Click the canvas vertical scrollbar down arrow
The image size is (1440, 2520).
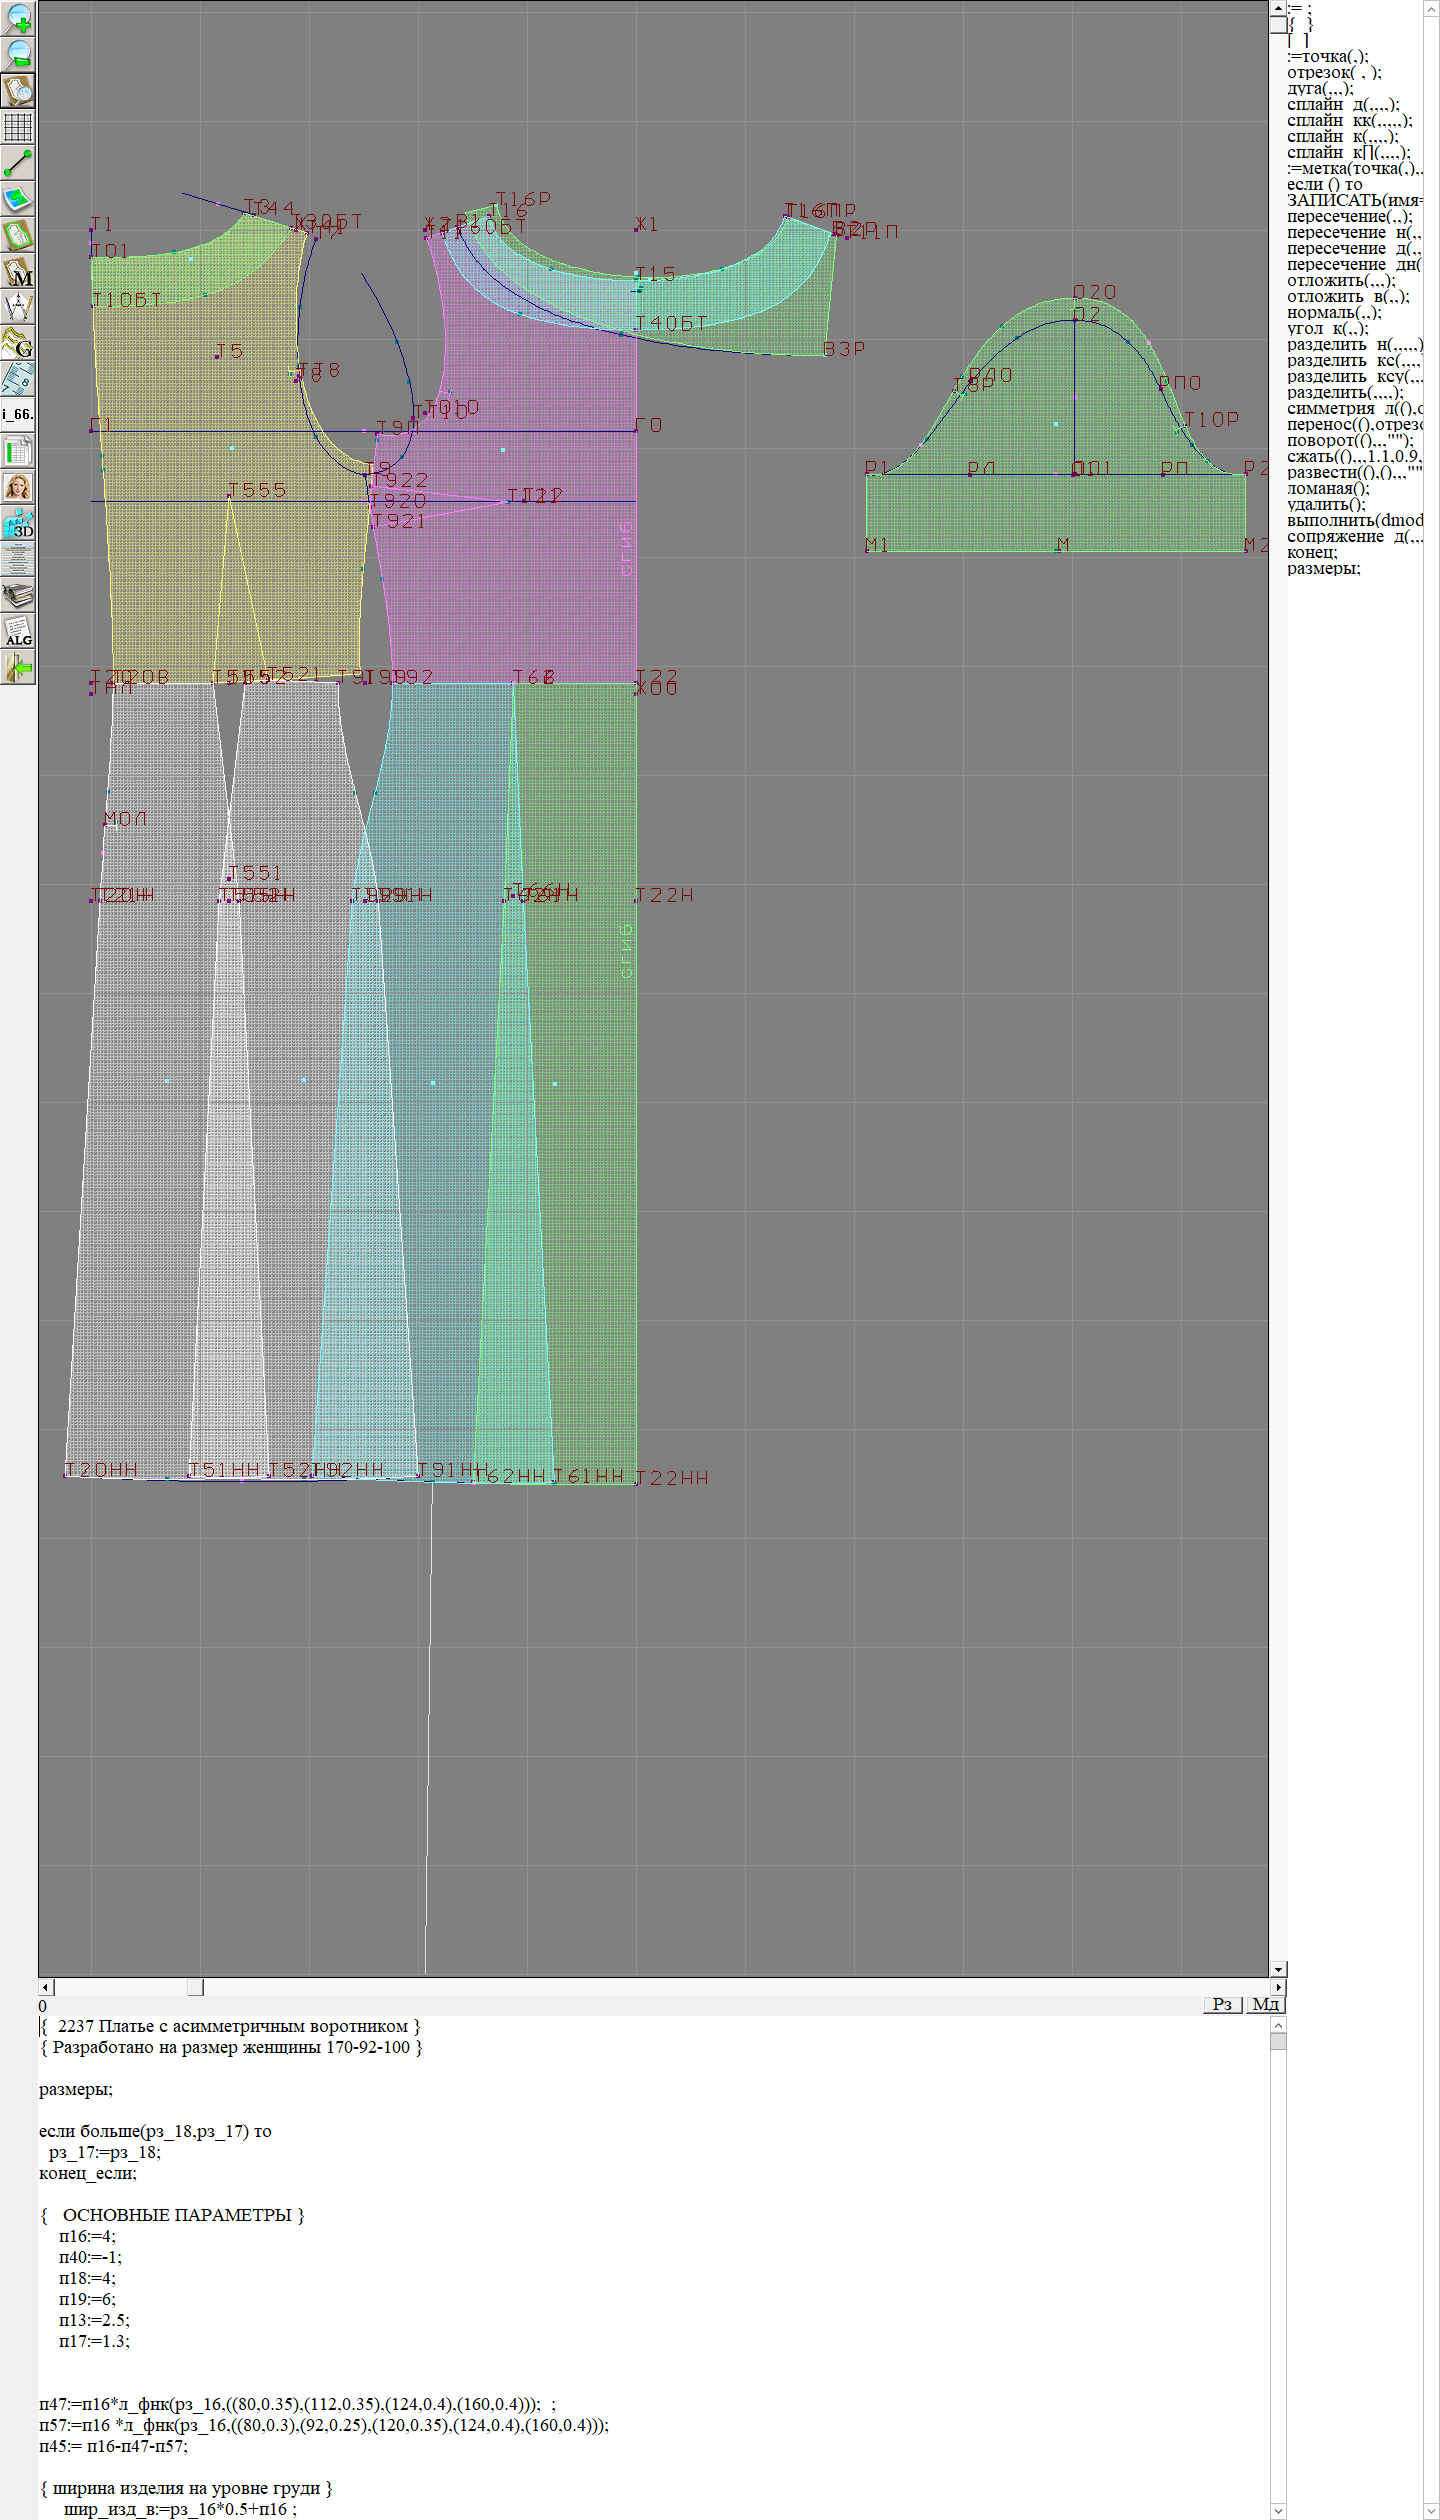1278,1212
